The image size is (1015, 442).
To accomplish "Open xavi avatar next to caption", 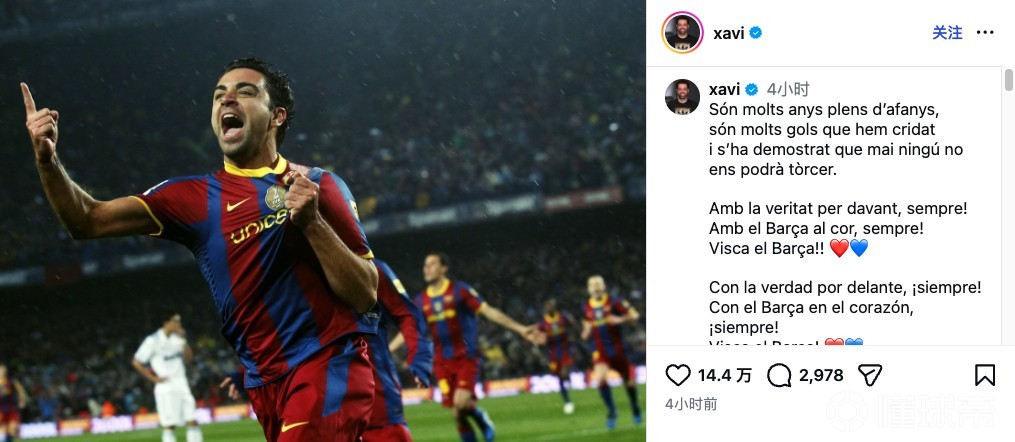I will (682, 96).
